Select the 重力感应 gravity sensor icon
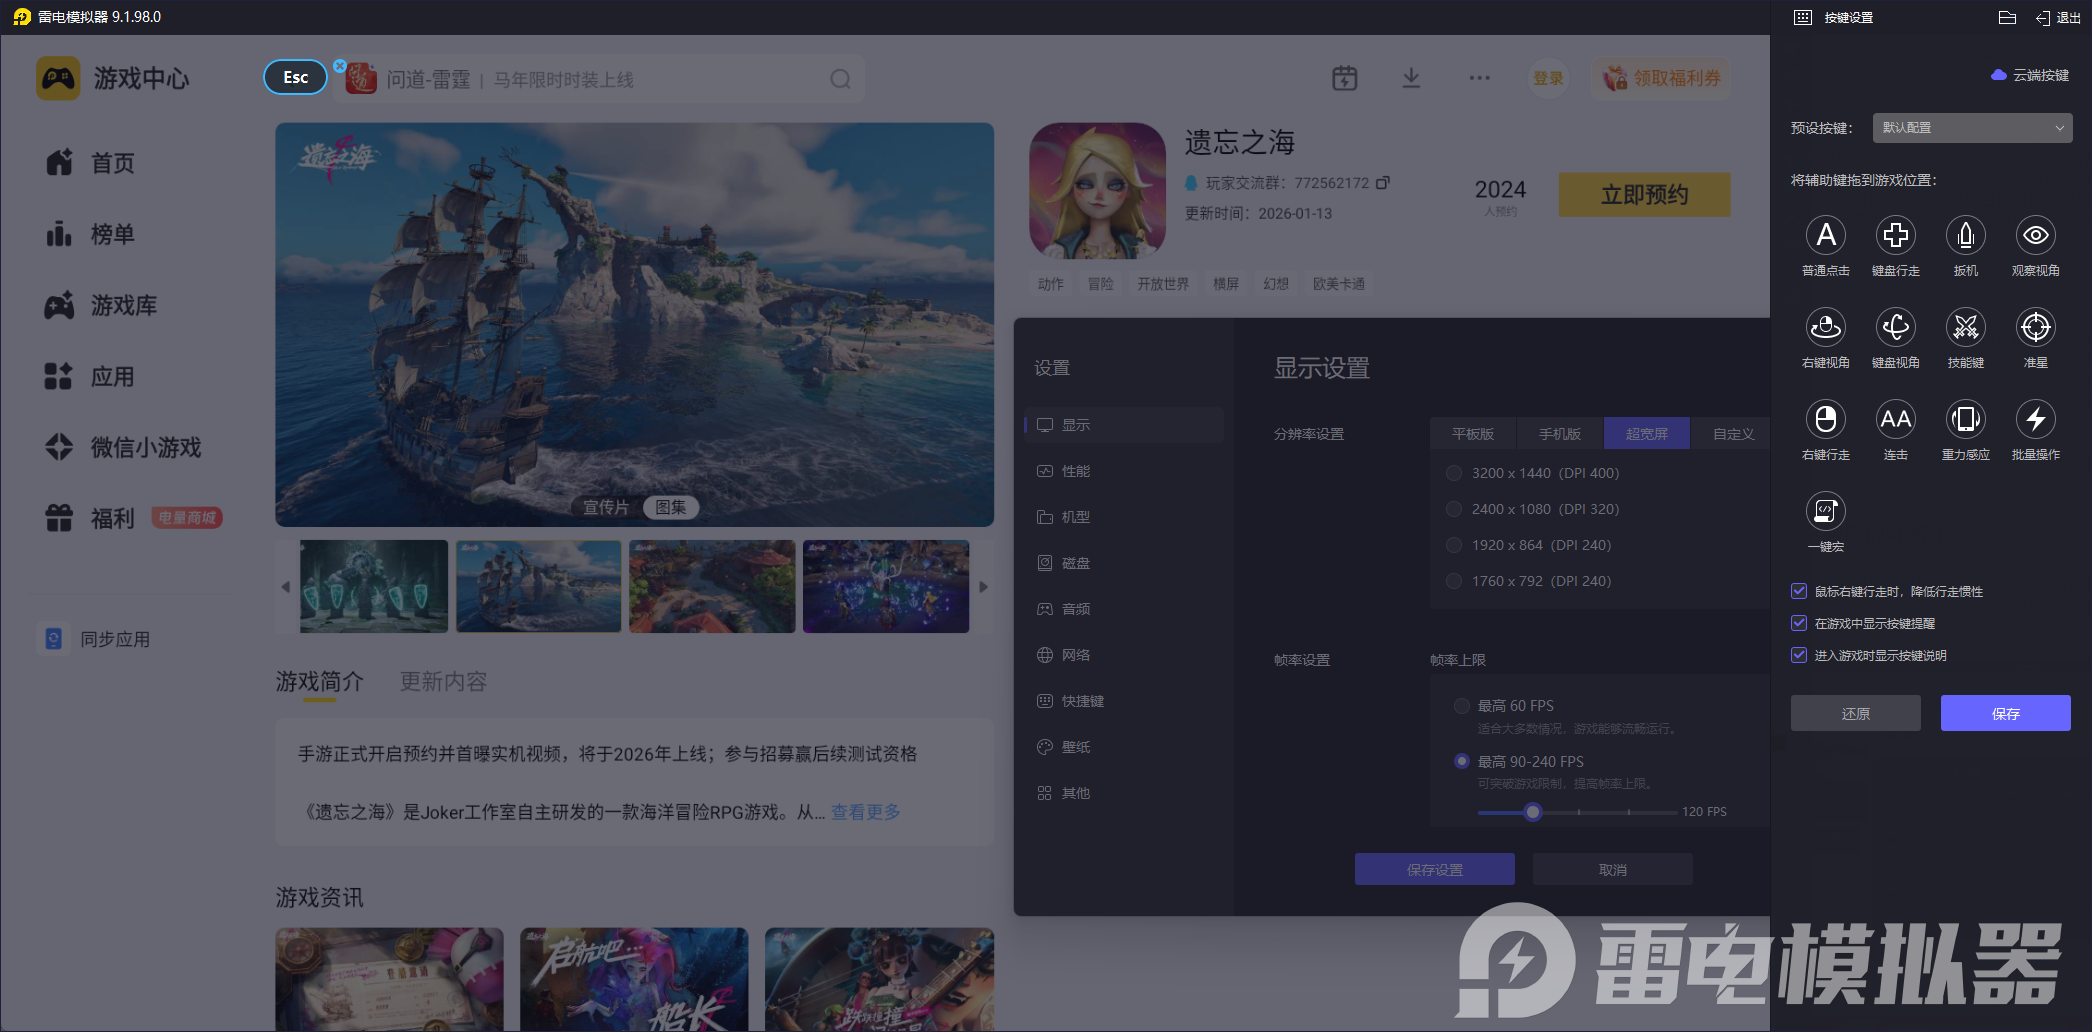Screen dimensions: 2092x1032 [x=1966, y=419]
